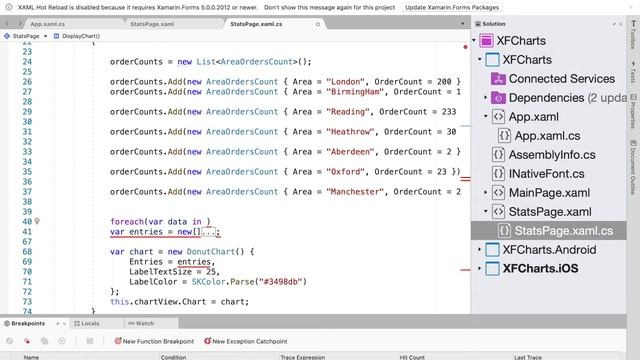Navigate forward with the right arrow
Image resolution: width=640 pixels, height=360 pixels.
click(x=19, y=24)
